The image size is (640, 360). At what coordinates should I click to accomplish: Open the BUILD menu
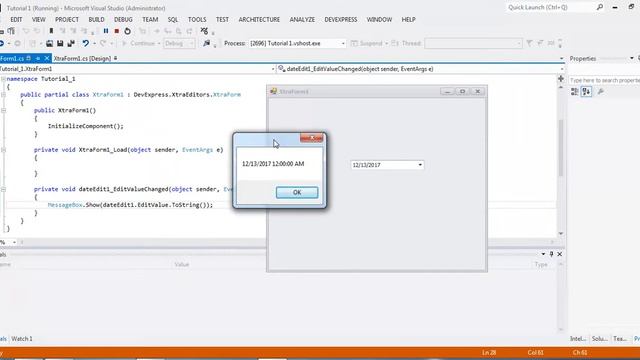[x=96, y=20]
